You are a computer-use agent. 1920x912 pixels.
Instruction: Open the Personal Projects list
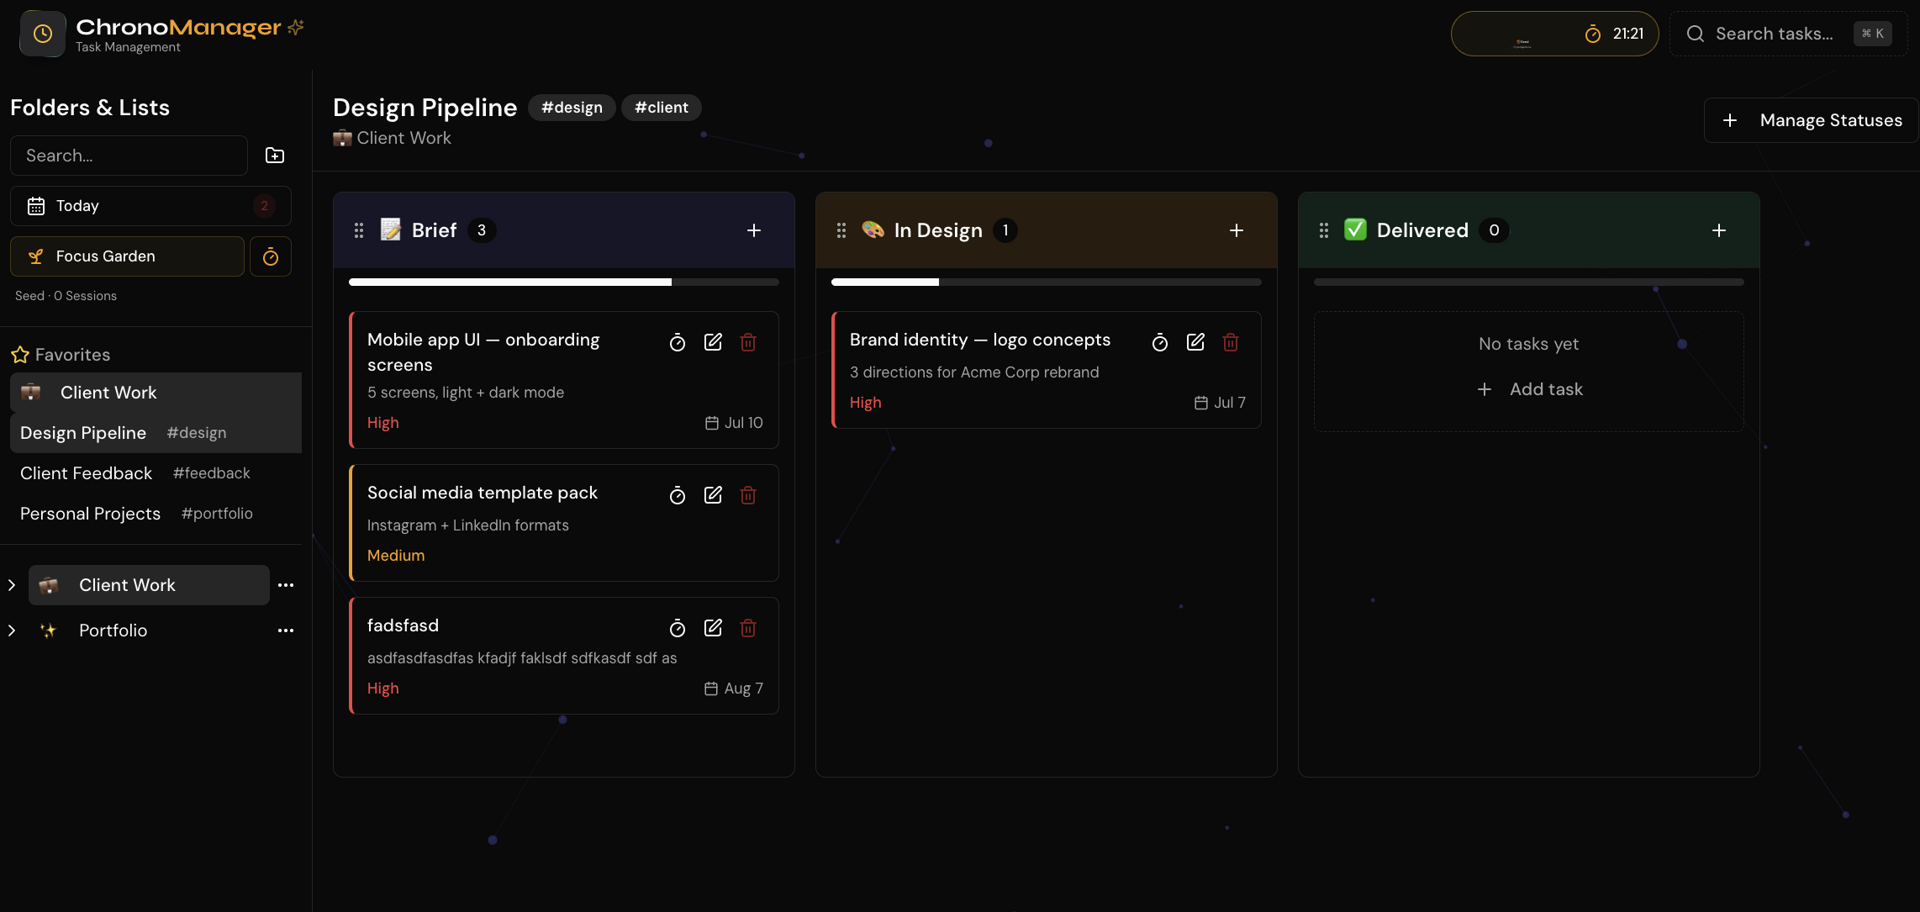155,514
